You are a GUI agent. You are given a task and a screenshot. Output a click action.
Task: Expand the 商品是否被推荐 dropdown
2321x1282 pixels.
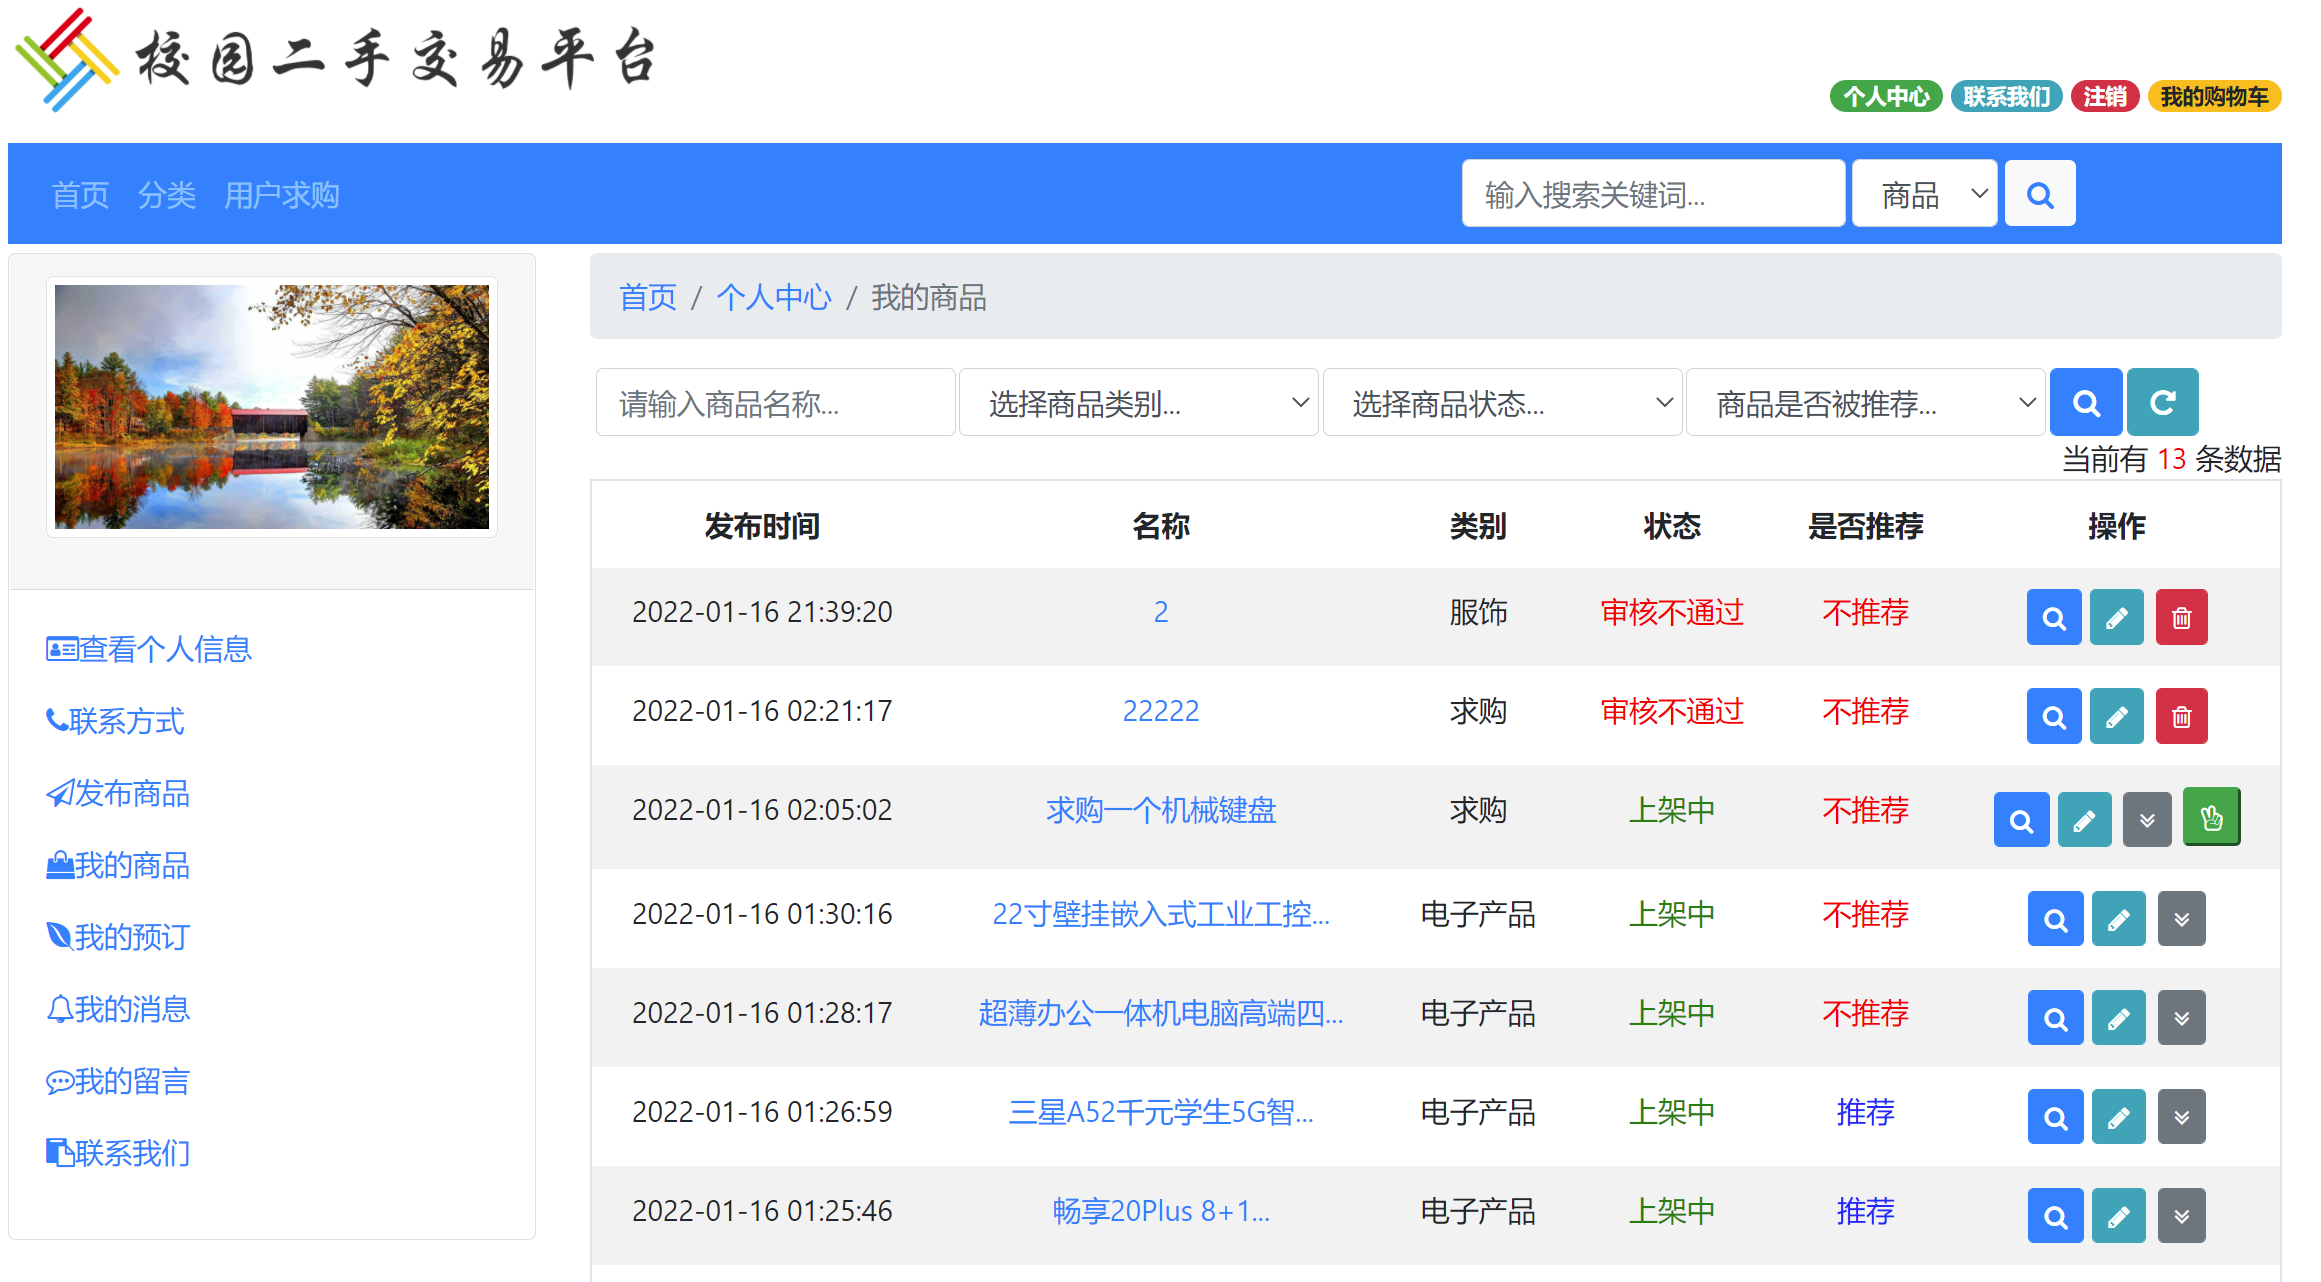(1865, 403)
